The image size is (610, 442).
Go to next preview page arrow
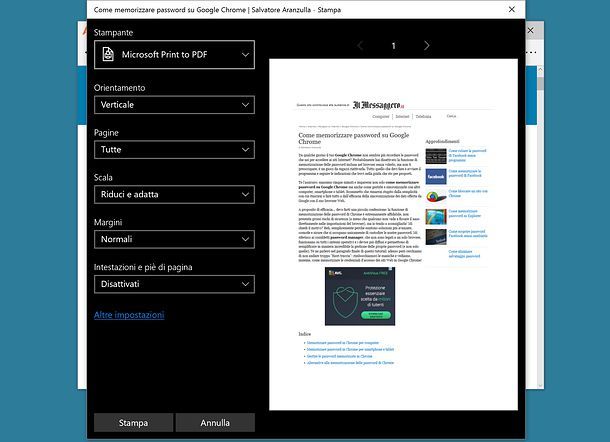pyautogui.click(x=427, y=46)
